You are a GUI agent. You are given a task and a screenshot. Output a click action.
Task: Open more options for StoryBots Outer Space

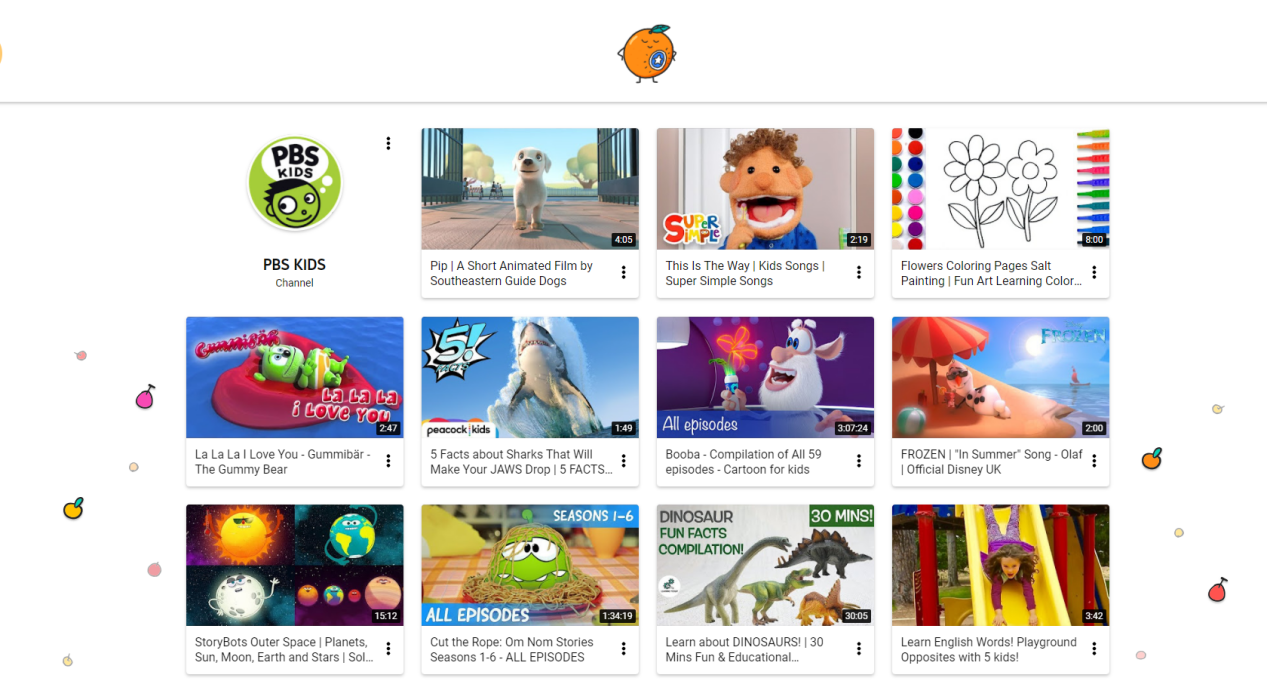click(x=388, y=649)
